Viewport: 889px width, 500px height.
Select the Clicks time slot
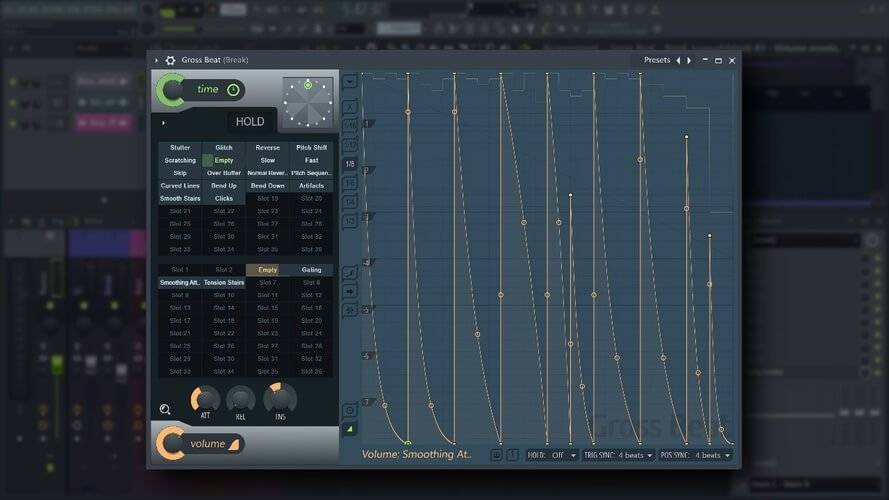[223, 198]
